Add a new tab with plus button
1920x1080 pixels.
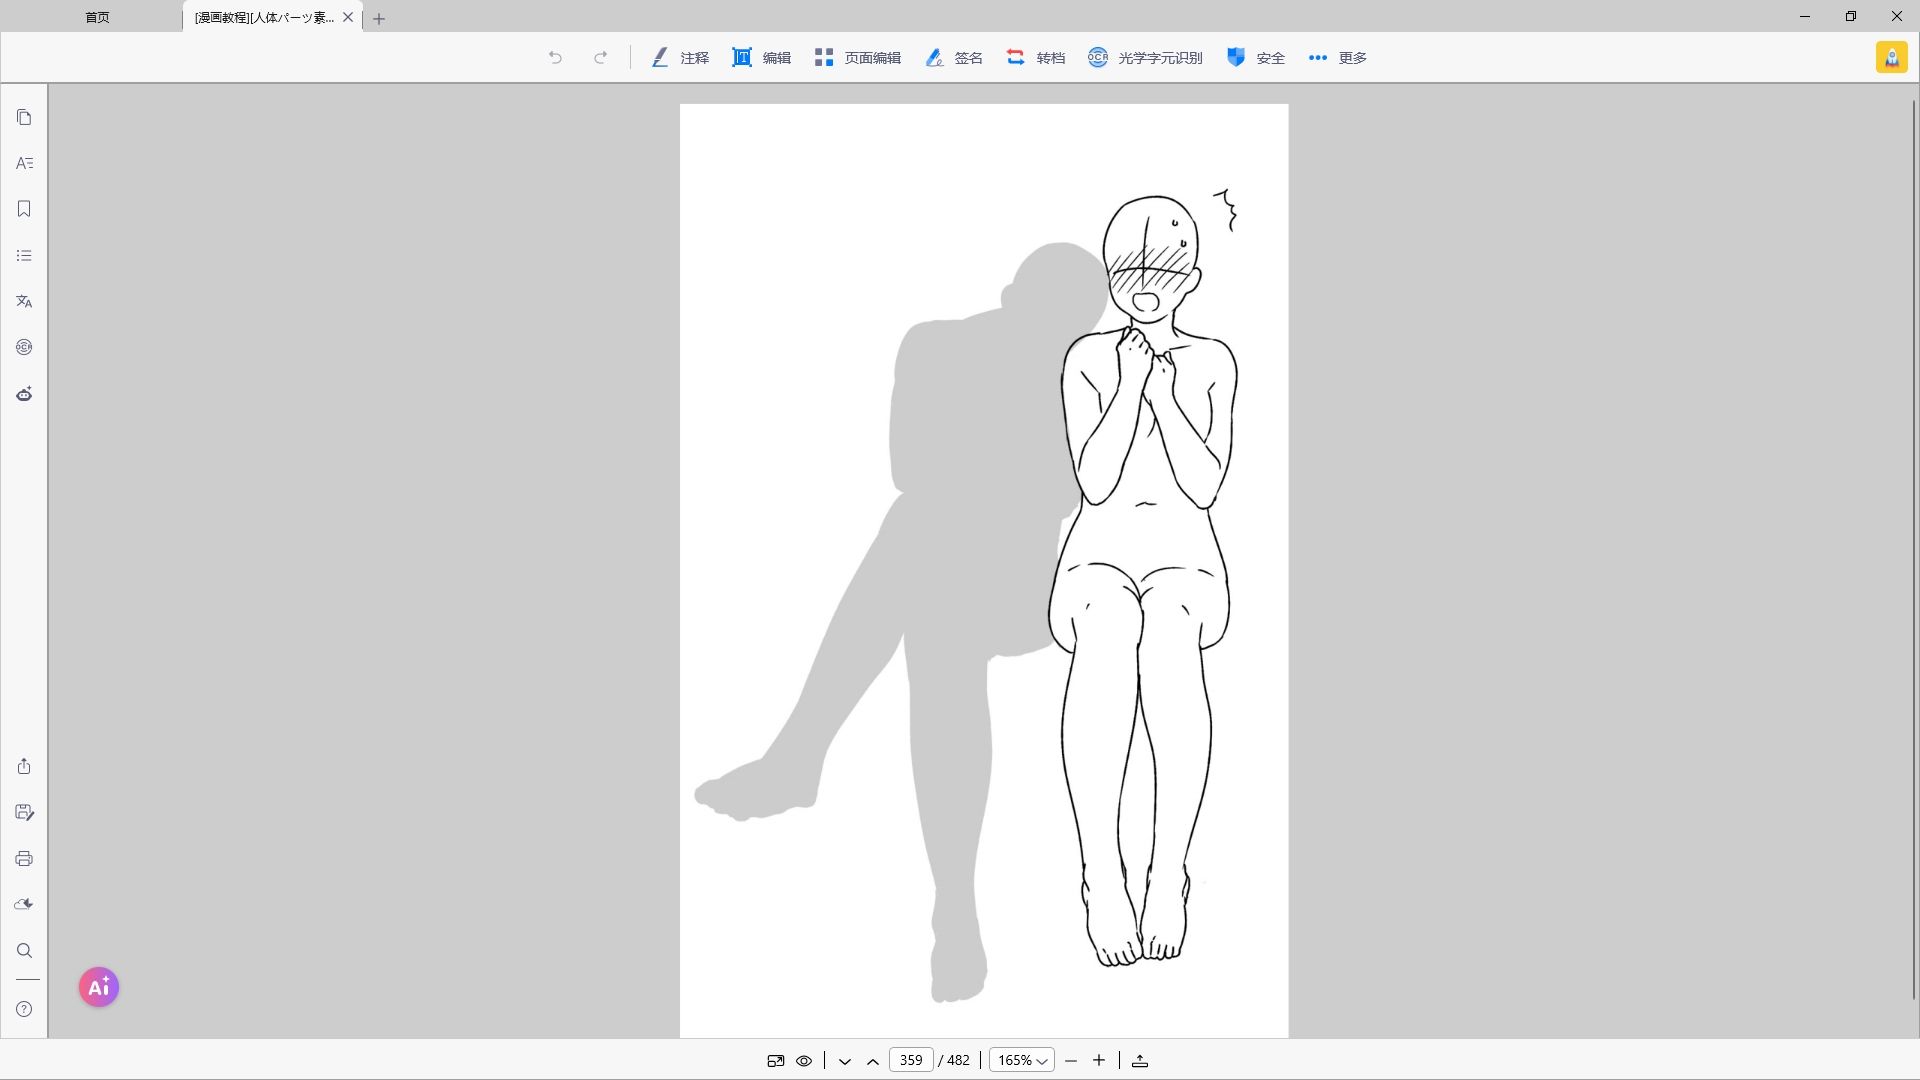tap(379, 18)
